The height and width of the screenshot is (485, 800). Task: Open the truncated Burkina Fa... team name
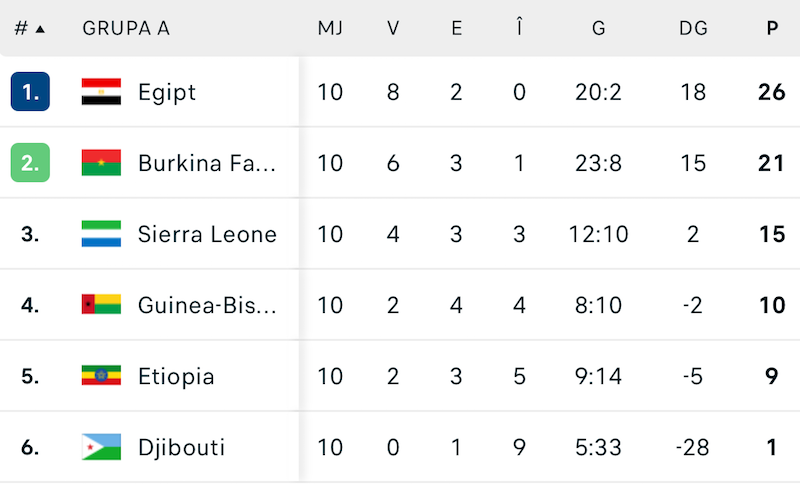click(206, 163)
